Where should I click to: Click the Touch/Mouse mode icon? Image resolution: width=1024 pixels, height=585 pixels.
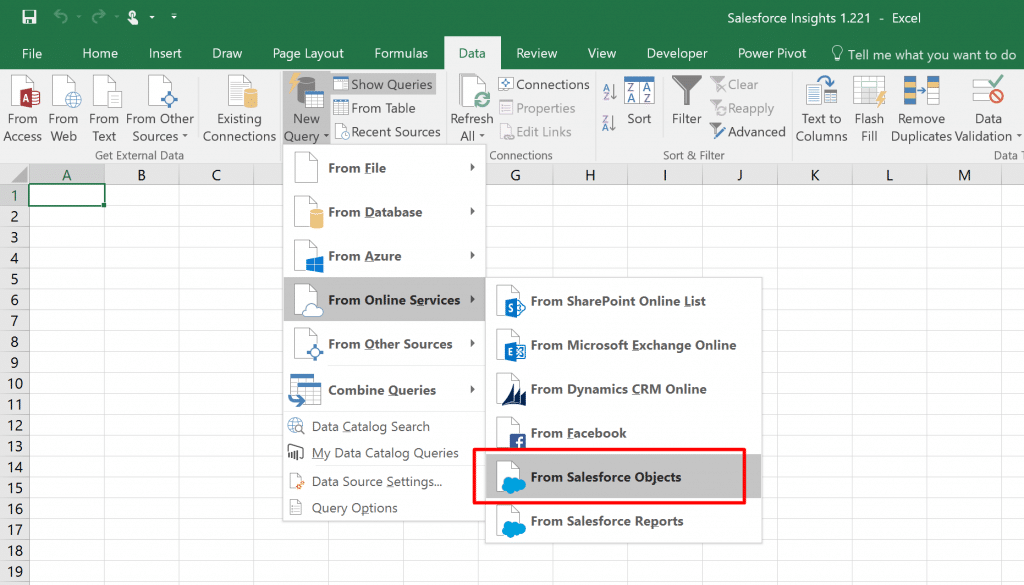pyautogui.click(x=133, y=17)
